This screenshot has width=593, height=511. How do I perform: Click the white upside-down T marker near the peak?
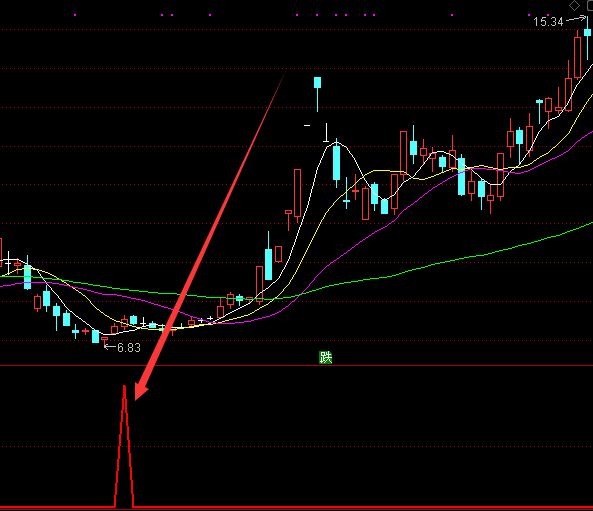pyautogui.click(x=326, y=132)
